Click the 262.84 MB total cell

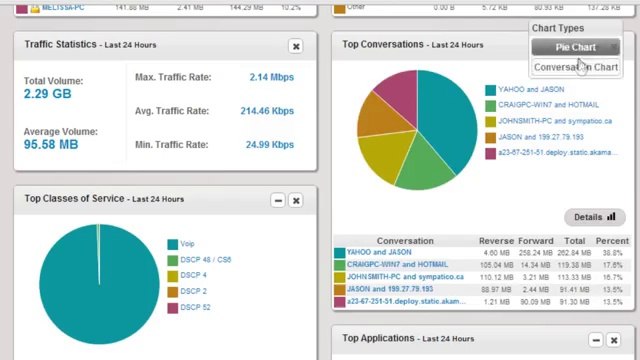574,253
